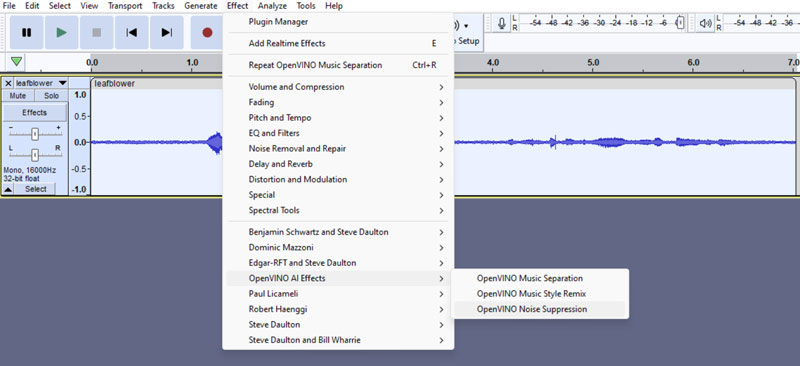Click the Stop transport button
Viewport: 800px width, 366px height.
point(96,33)
